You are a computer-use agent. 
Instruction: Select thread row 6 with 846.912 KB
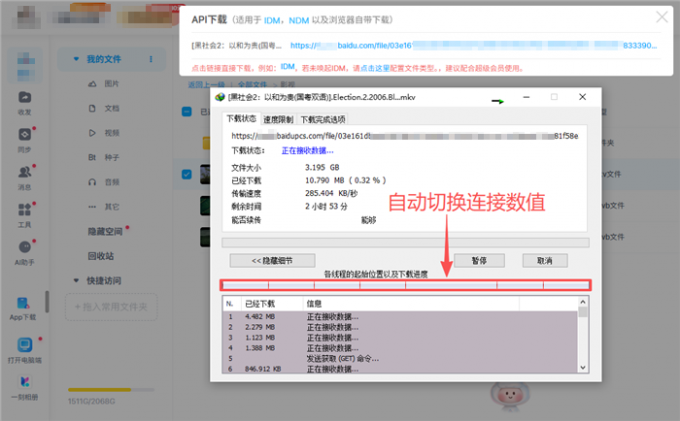coord(400,369)
